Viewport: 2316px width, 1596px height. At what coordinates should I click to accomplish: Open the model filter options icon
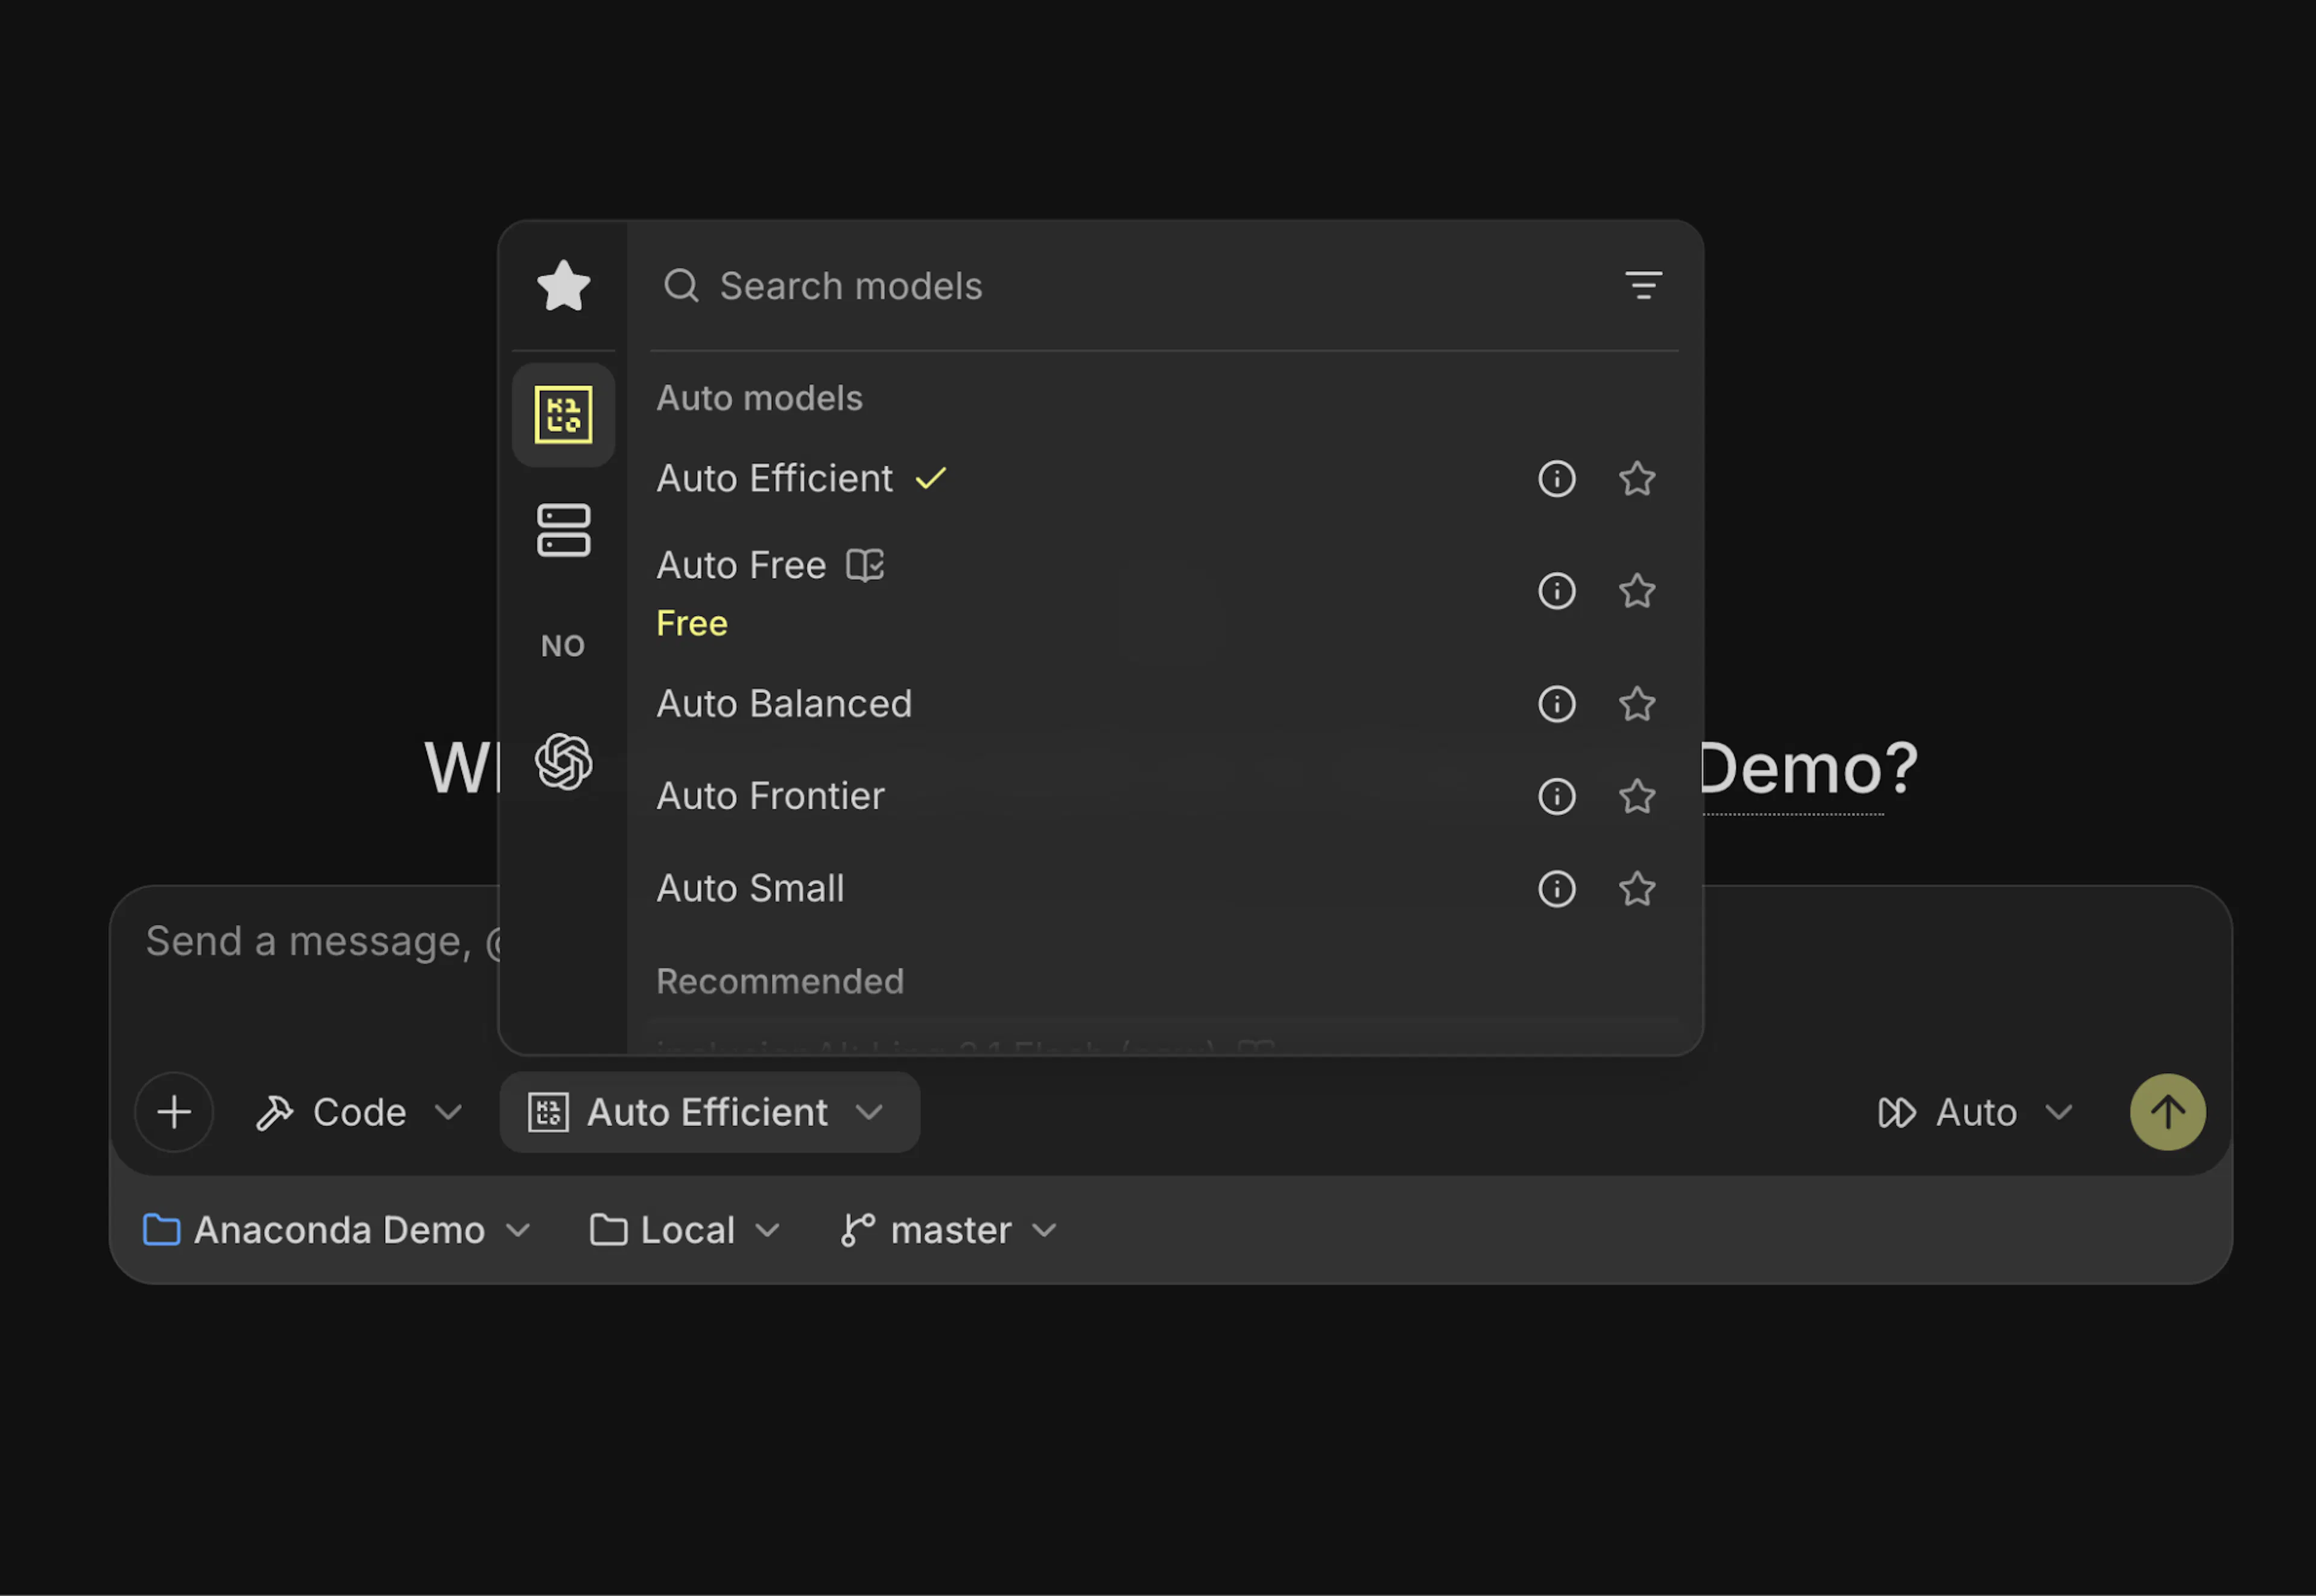coord(1643,286)
